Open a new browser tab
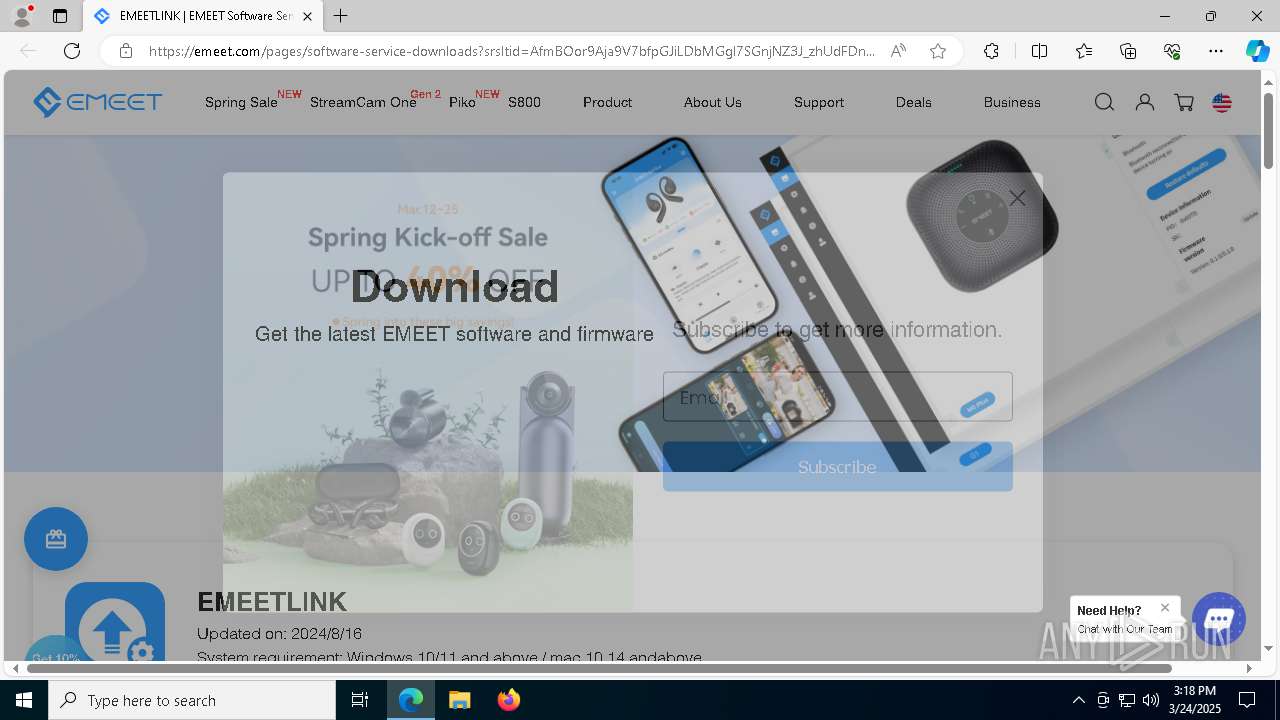 tap(341, 16)
